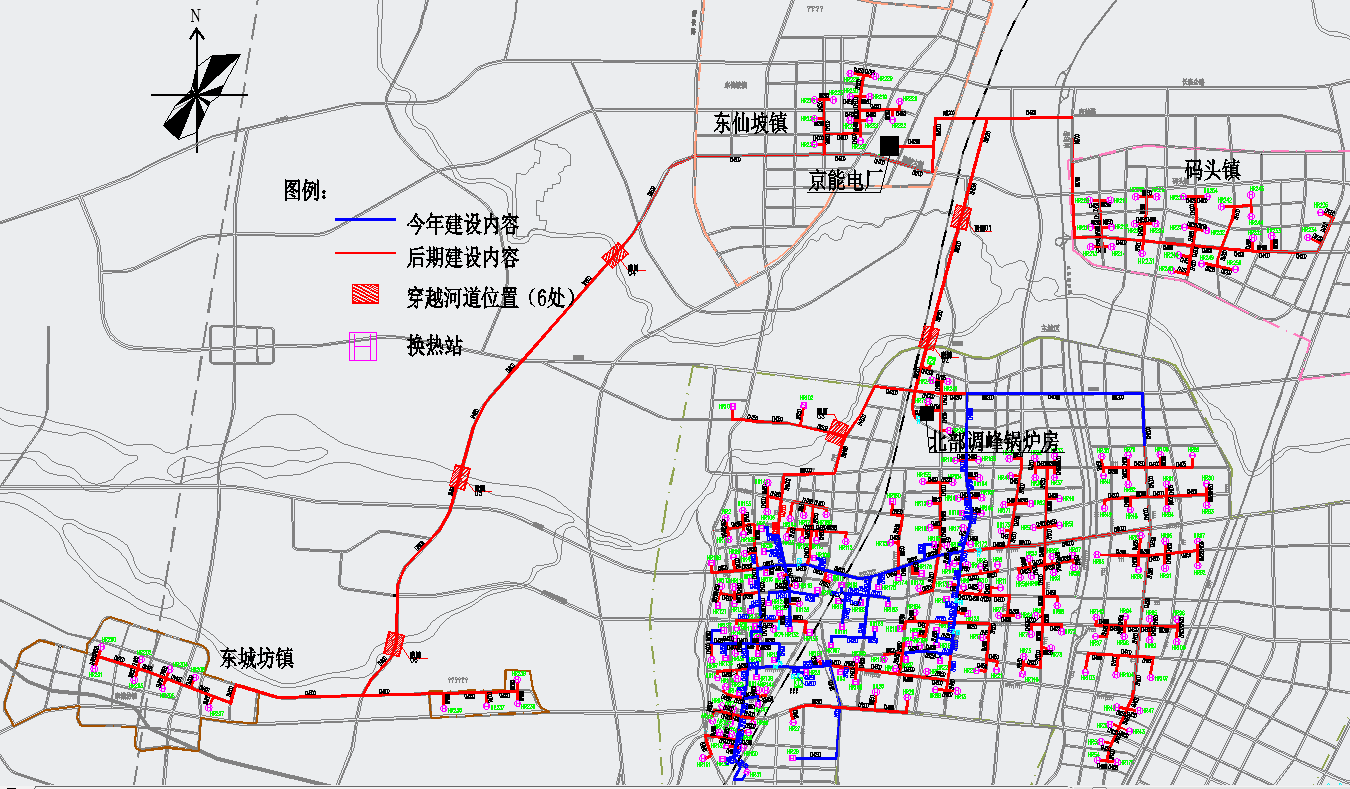Image resolution: width=1350 pixels, height=789 pixels.
Task: Click the black square marking 北部调峰锅炉房
Action: [927, 413]
